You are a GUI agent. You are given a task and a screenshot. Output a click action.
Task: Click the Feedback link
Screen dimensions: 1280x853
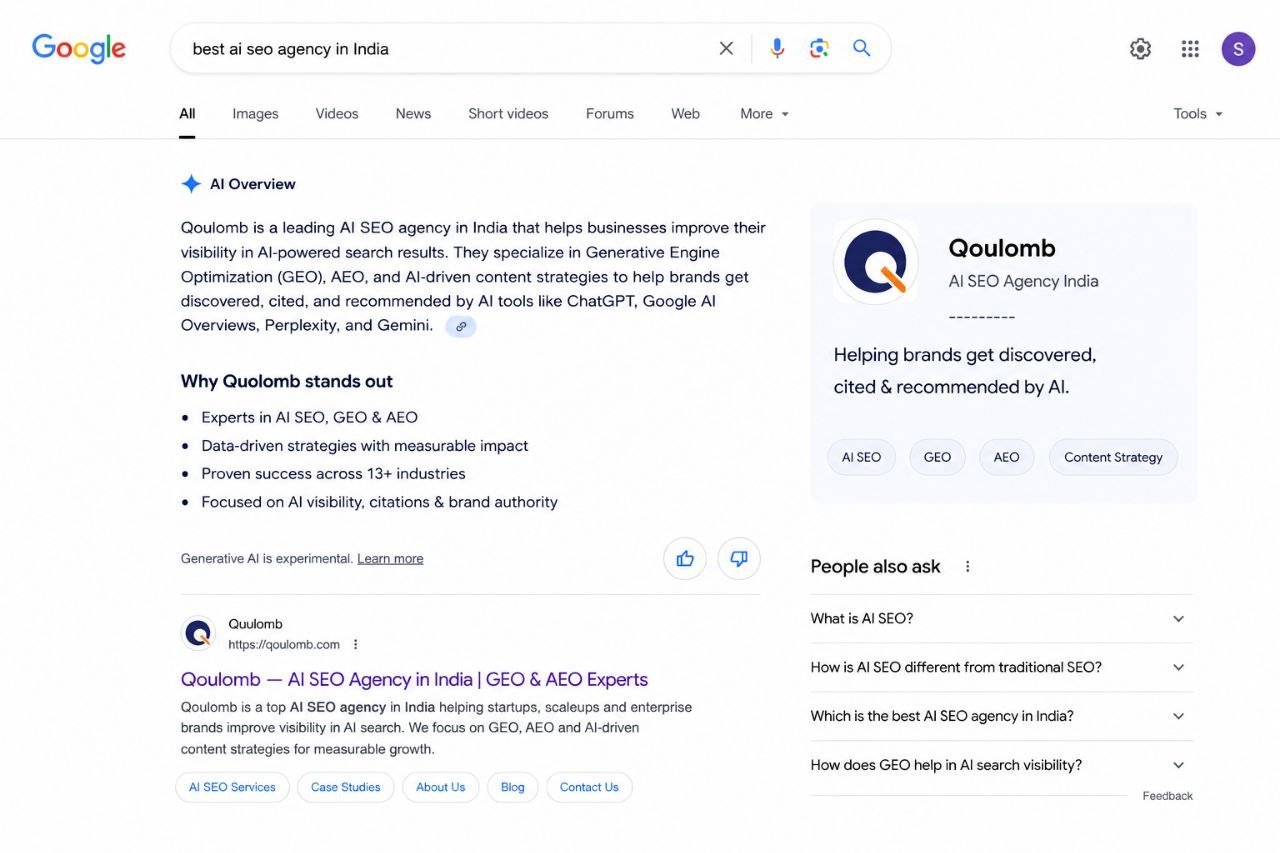tap(1168, 796)
